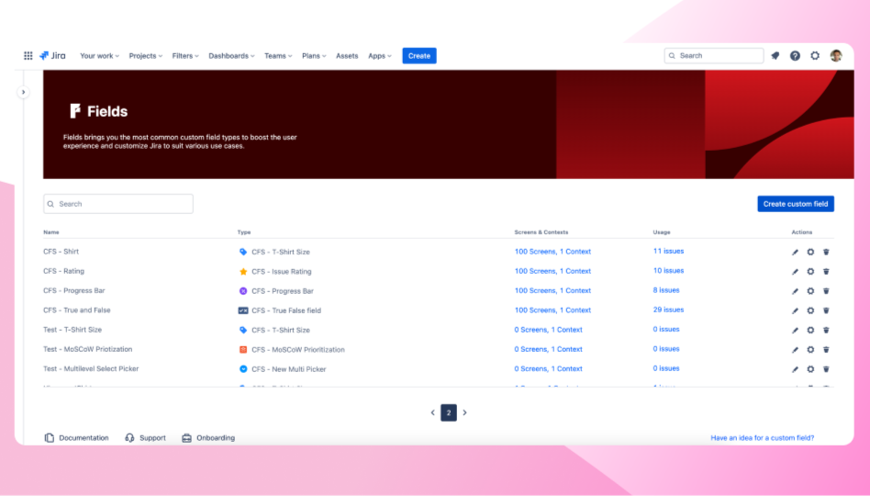Click the CFS - True False field type text

point(286,311)
